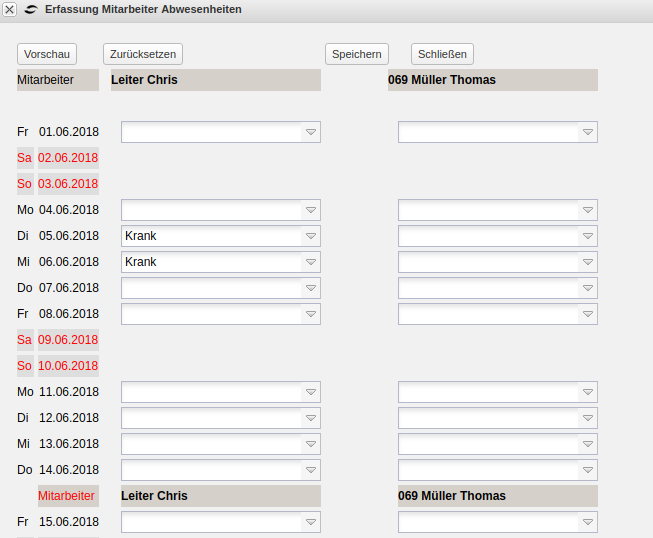Expand Müller Thomas dropdown for 07.06.2018
The image size is (653, 538).
point(587,288)
